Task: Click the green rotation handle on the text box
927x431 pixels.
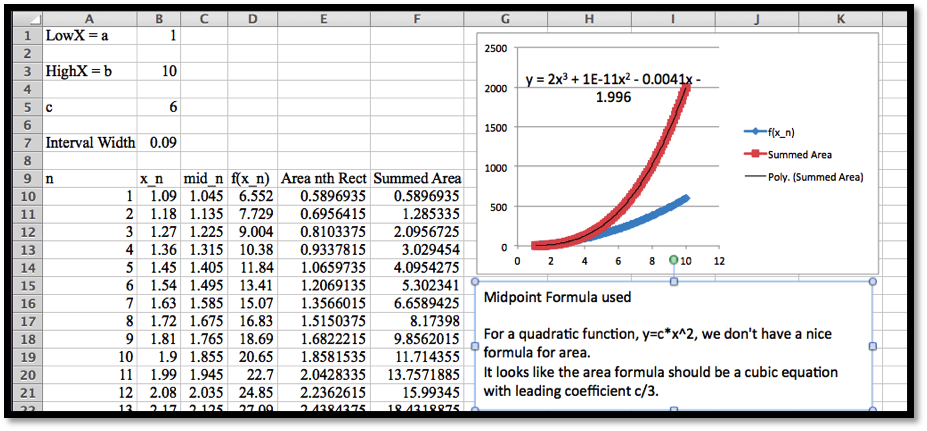Action: [x=672, y=261]
